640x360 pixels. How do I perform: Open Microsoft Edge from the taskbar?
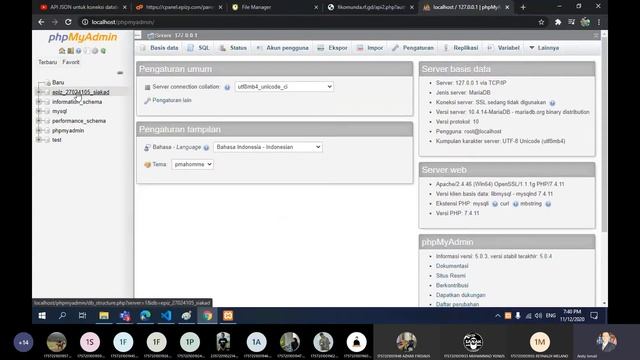145,316
